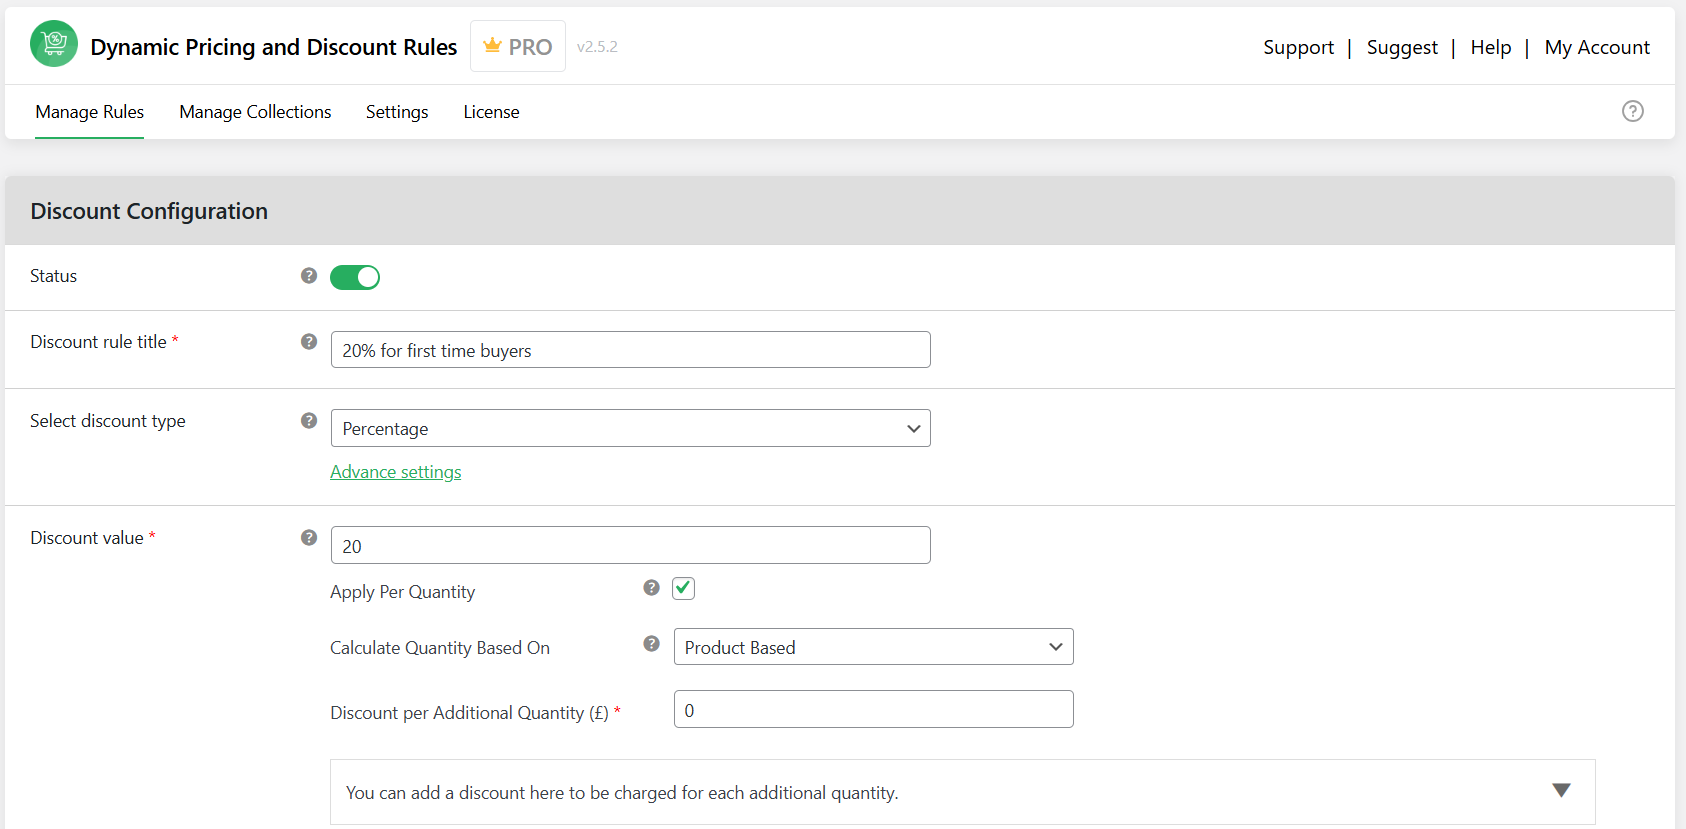Click the help icon beside Discount rule title
Screen dimensions: 1686x829
coord(309,341)
